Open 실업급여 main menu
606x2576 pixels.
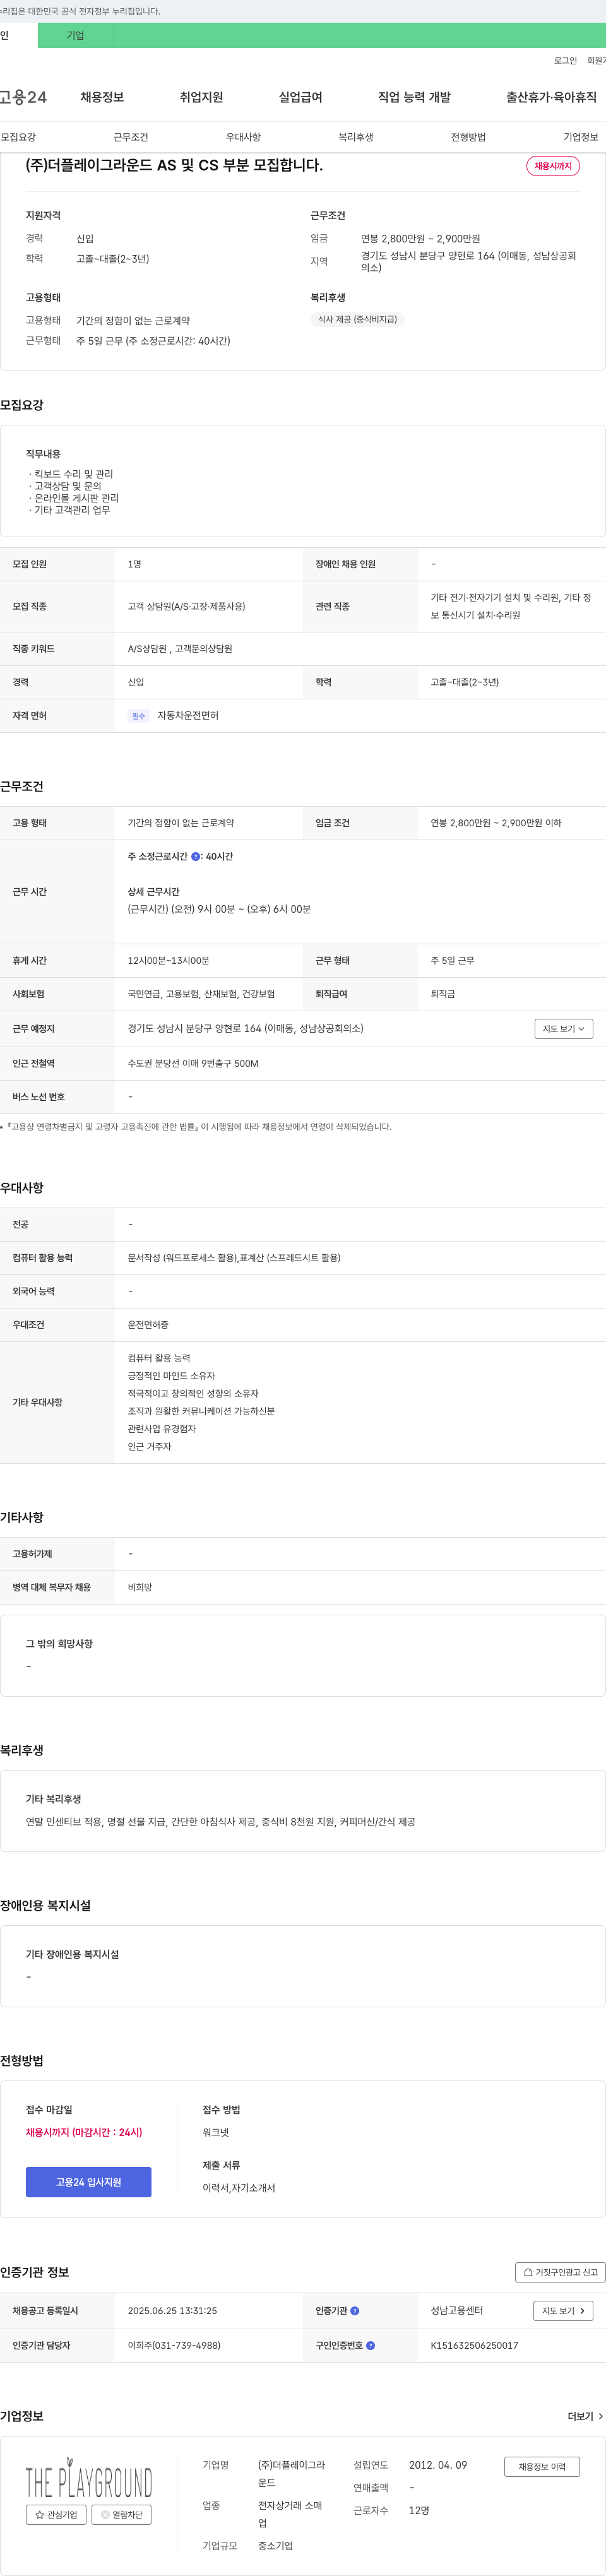[x=300, y=97]
